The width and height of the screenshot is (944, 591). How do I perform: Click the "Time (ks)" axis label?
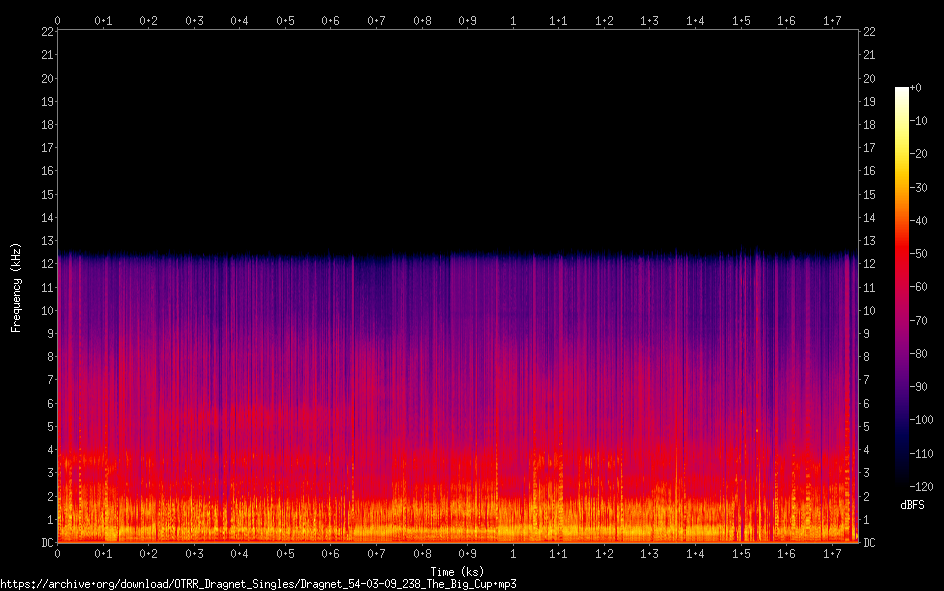point(457,572)
